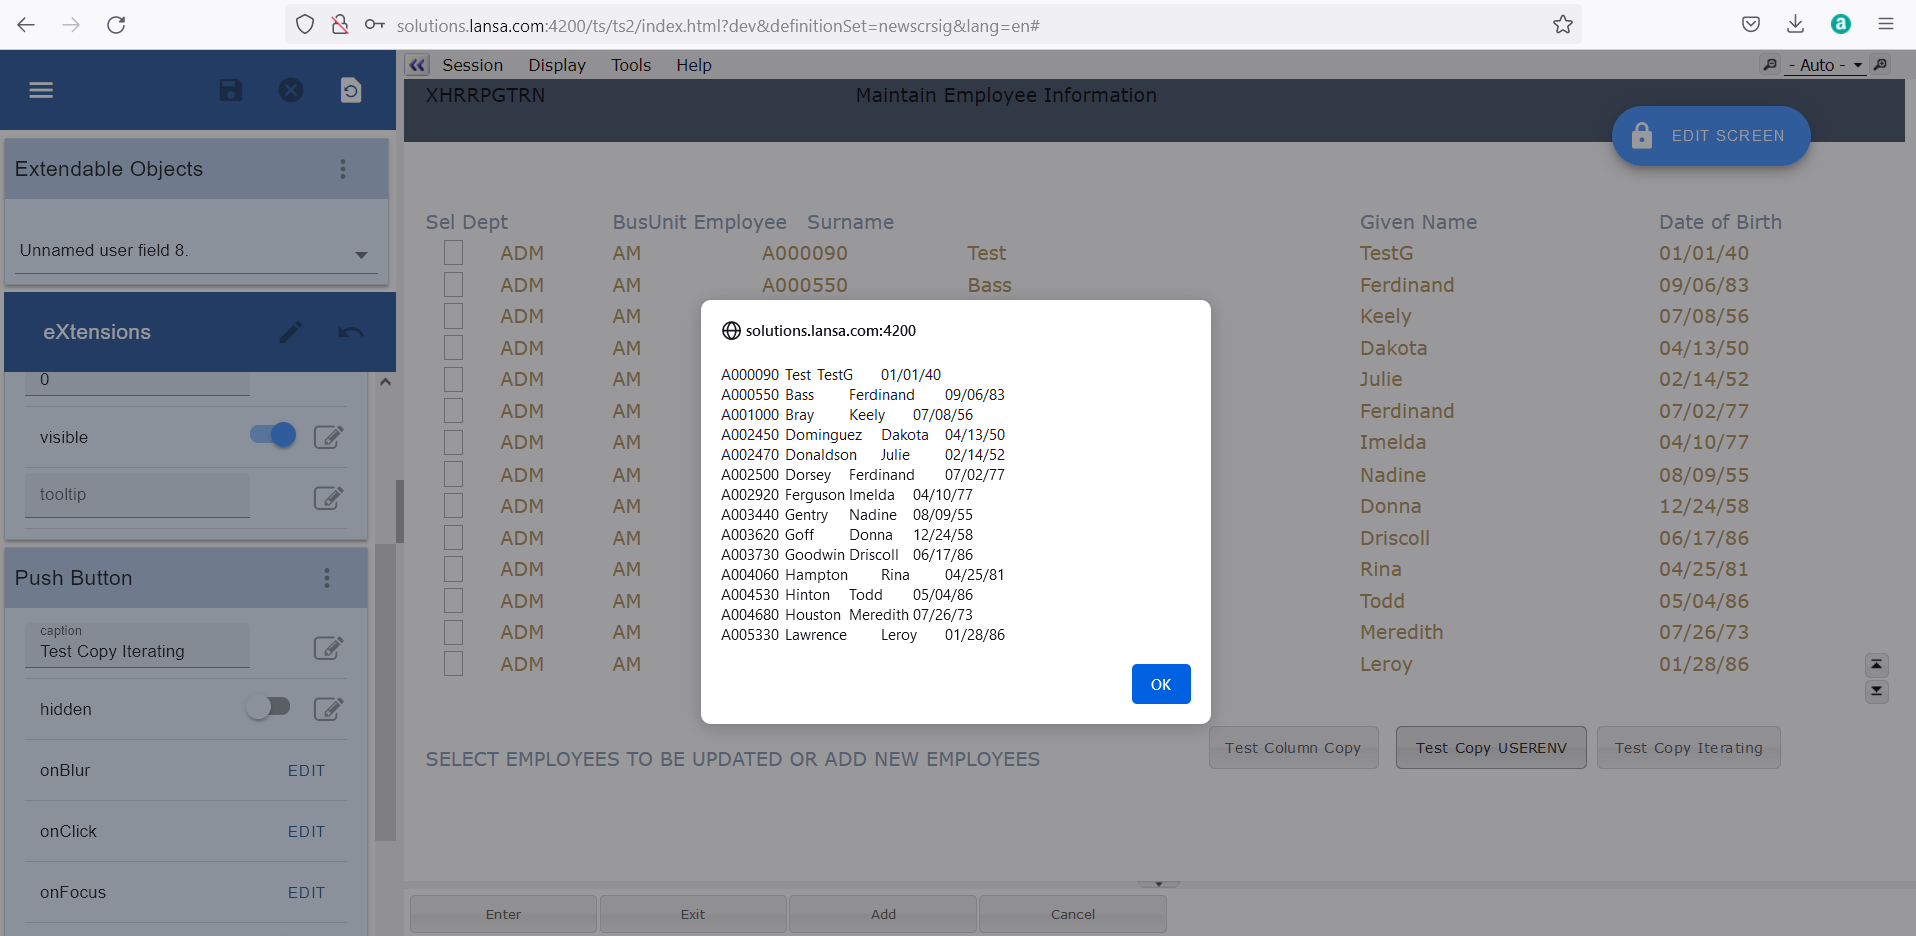
Task: Click the undo arrow in the eXtensions header
Action: [350, 331]
